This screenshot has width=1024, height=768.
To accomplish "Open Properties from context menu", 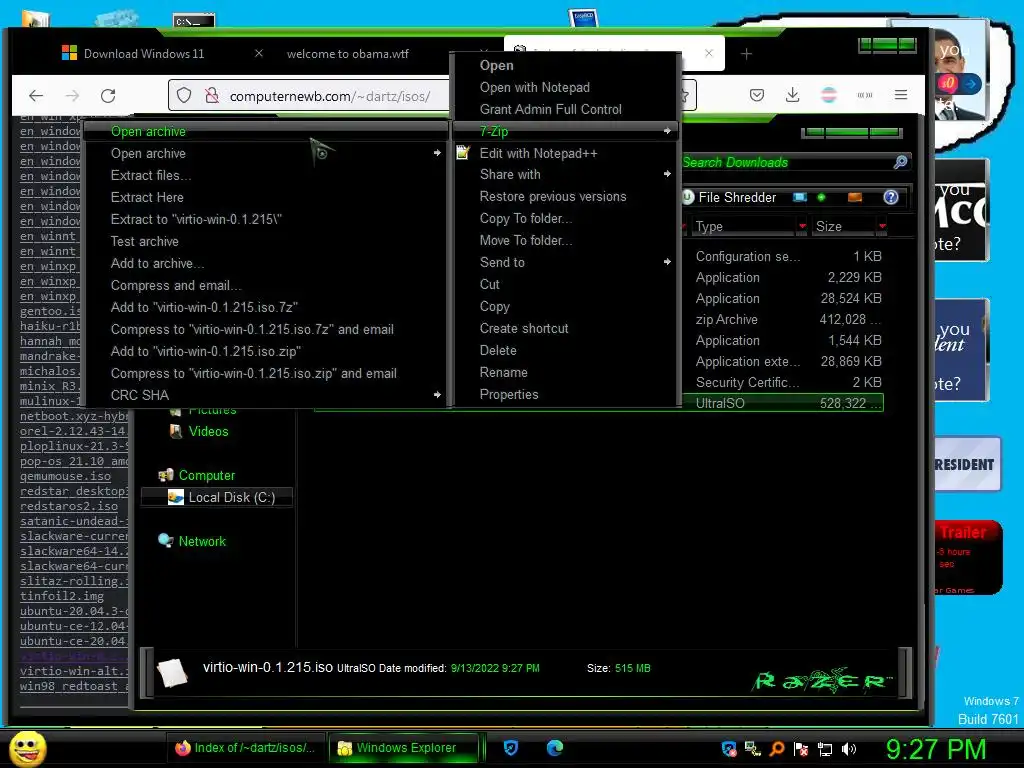I will [x=566, y=394].
